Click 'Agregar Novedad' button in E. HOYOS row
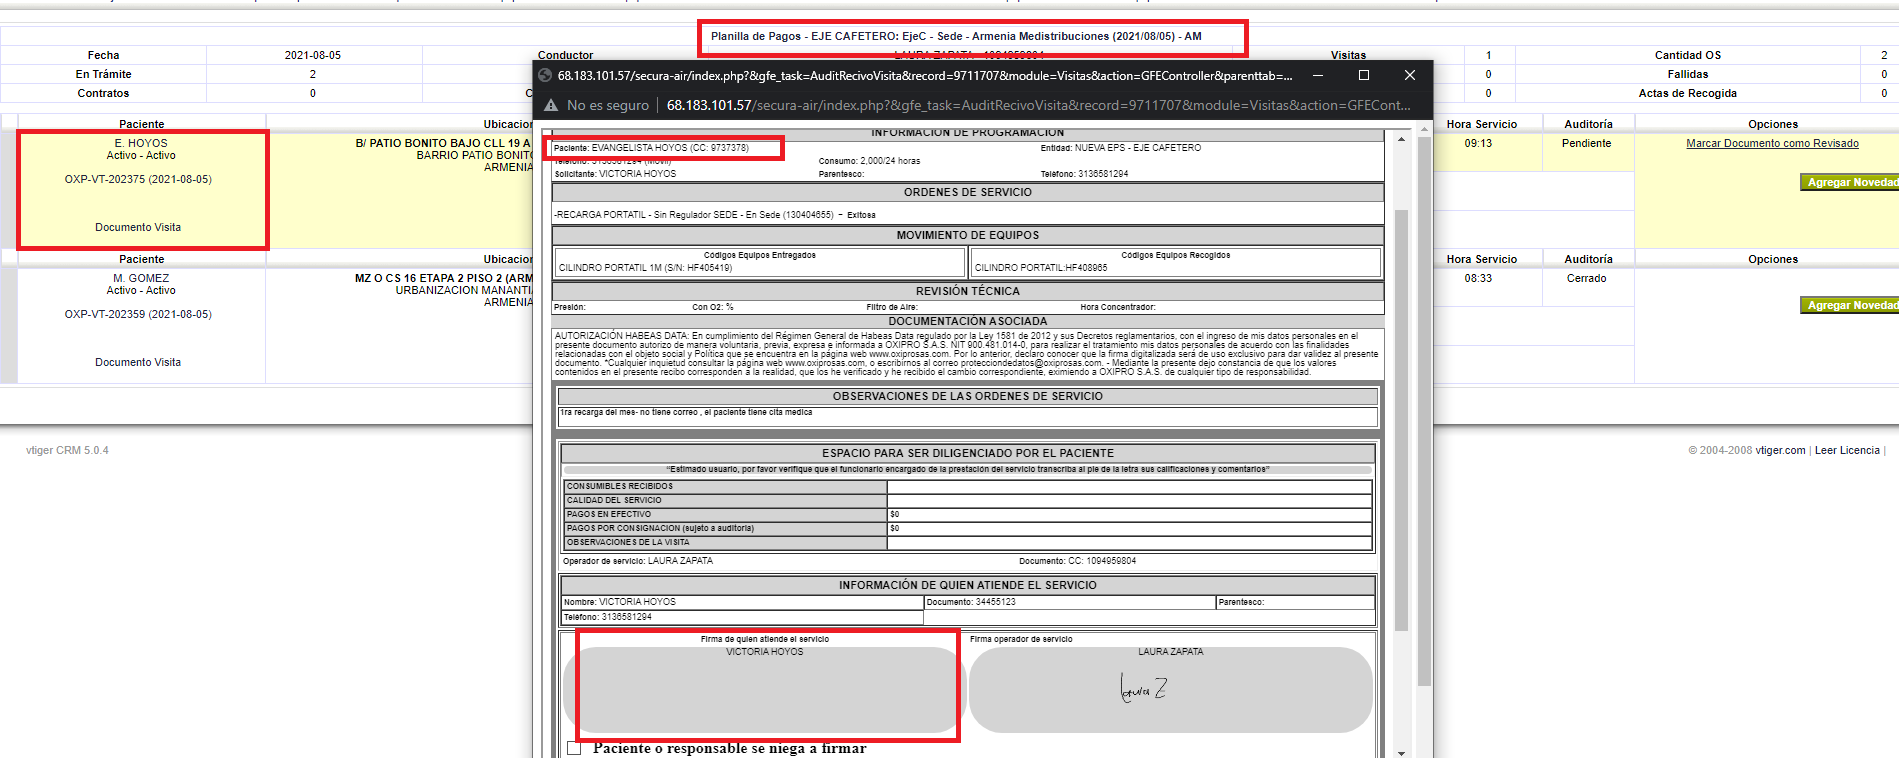 coord(1849,182)
